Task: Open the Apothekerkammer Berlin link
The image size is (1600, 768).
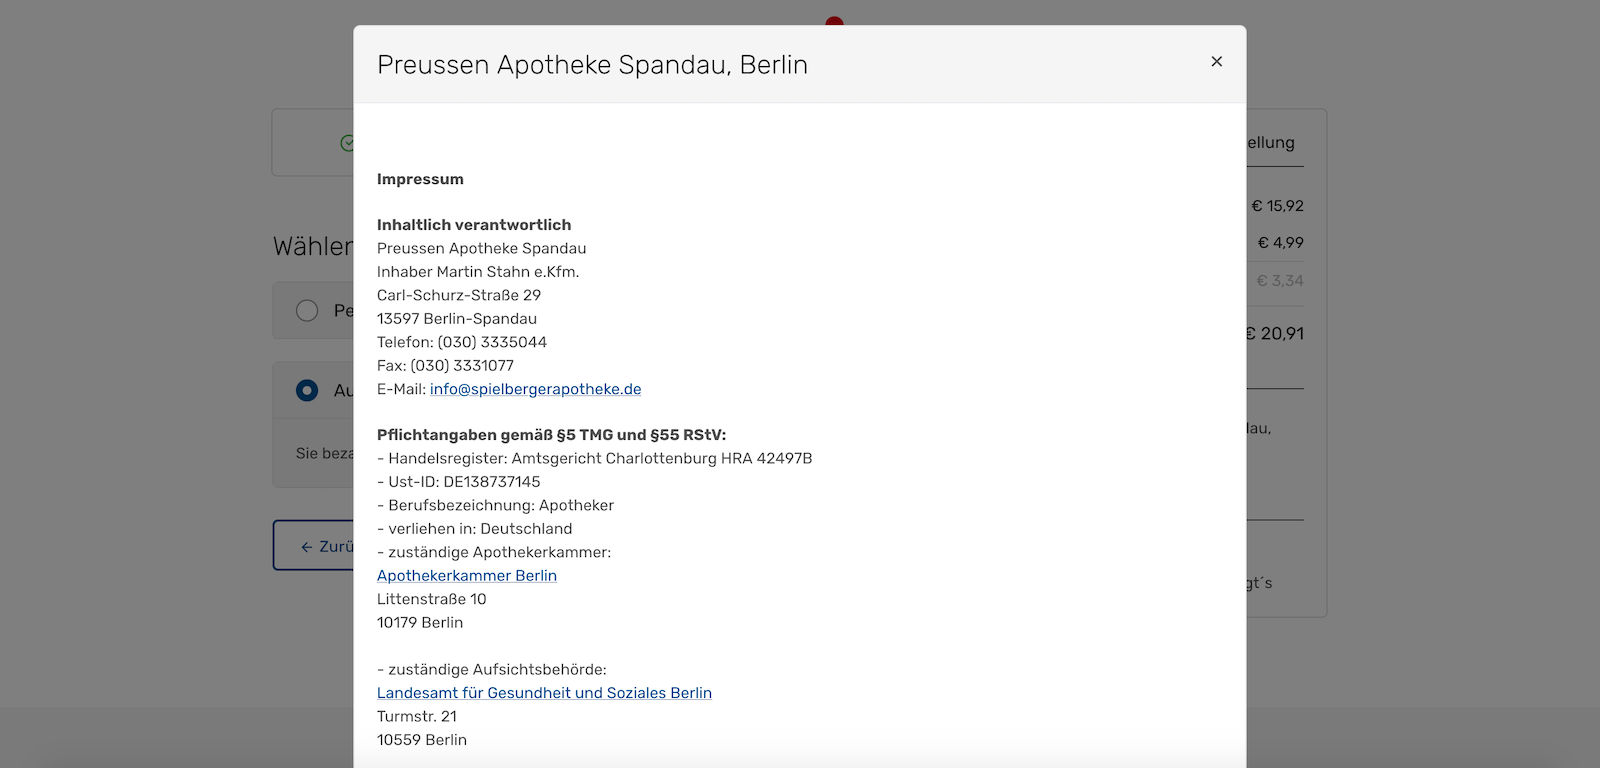Action: [x=466, y=576]
